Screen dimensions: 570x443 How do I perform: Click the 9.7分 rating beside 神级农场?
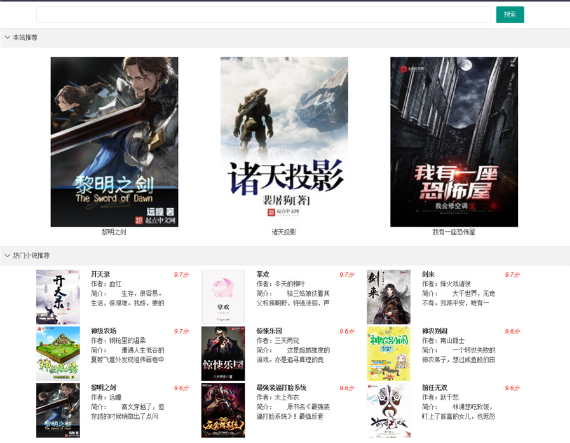click(181, 331)
